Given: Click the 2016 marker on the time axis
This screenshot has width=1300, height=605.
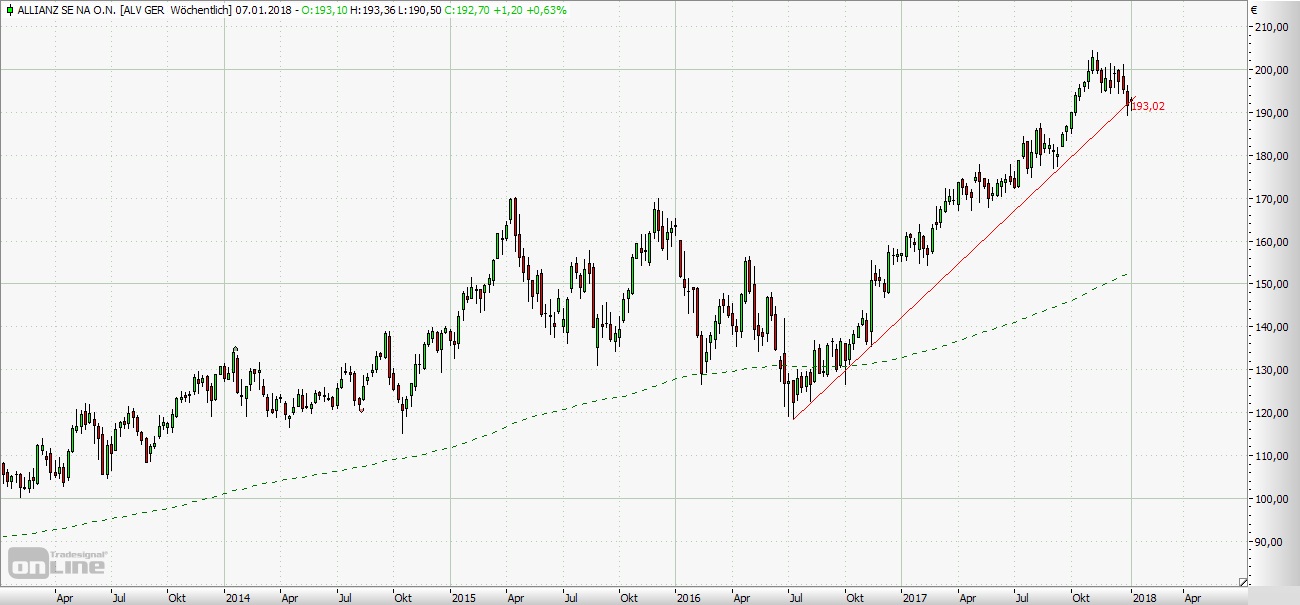Looking at the screenshot, I should (x=688, y=598).
